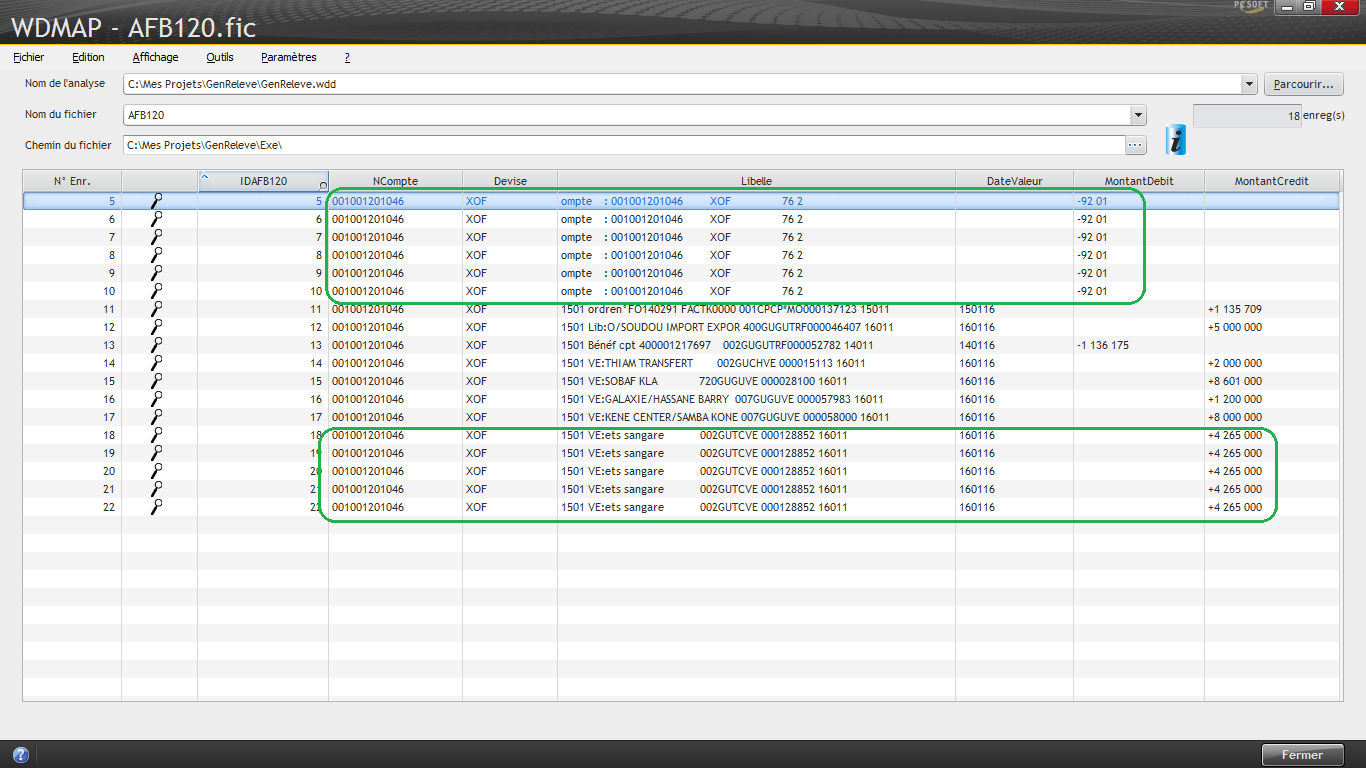Select Bénéf cpt 400001217697 libelle cell
1366x768 pixels.
(x=756, y=345)
